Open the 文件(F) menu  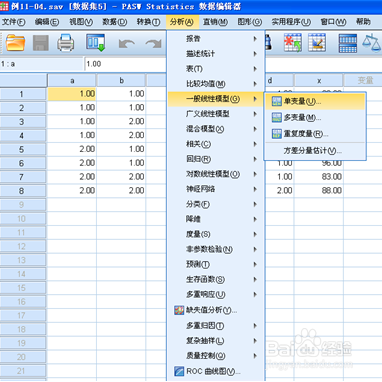(14, 22)
